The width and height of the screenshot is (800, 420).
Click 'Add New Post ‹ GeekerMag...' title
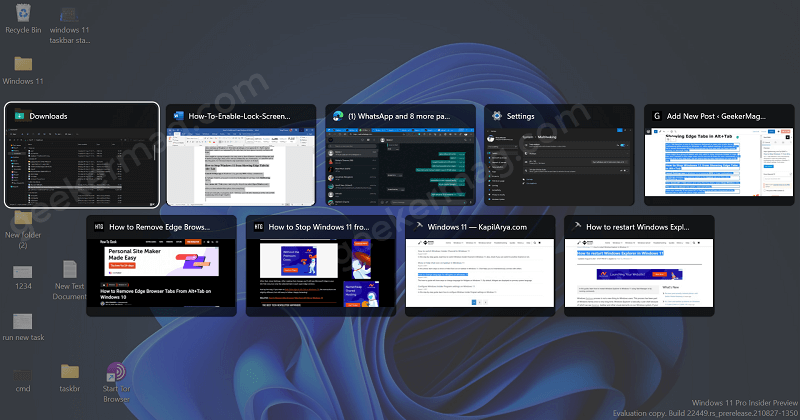click(x=716, y=116)
